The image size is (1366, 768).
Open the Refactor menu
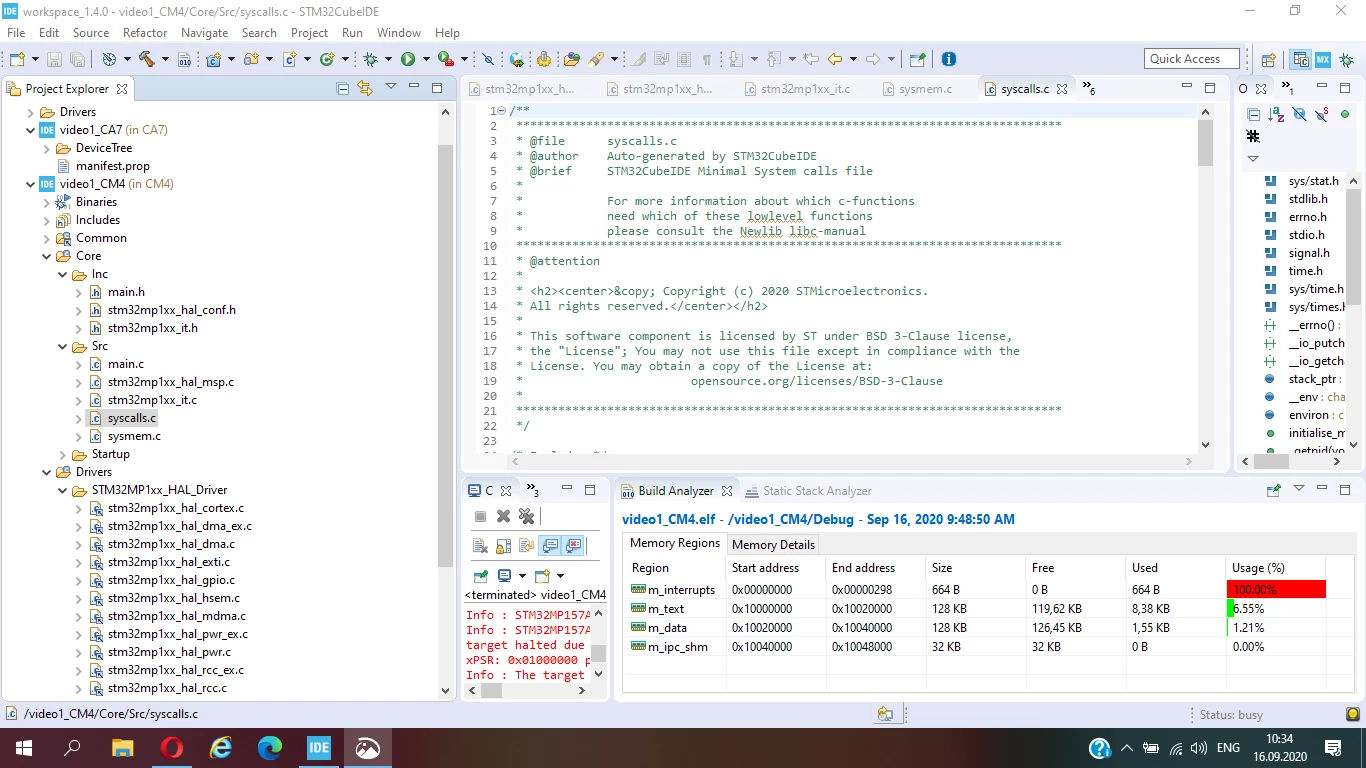pyautogui.click(x=145, y=33)
